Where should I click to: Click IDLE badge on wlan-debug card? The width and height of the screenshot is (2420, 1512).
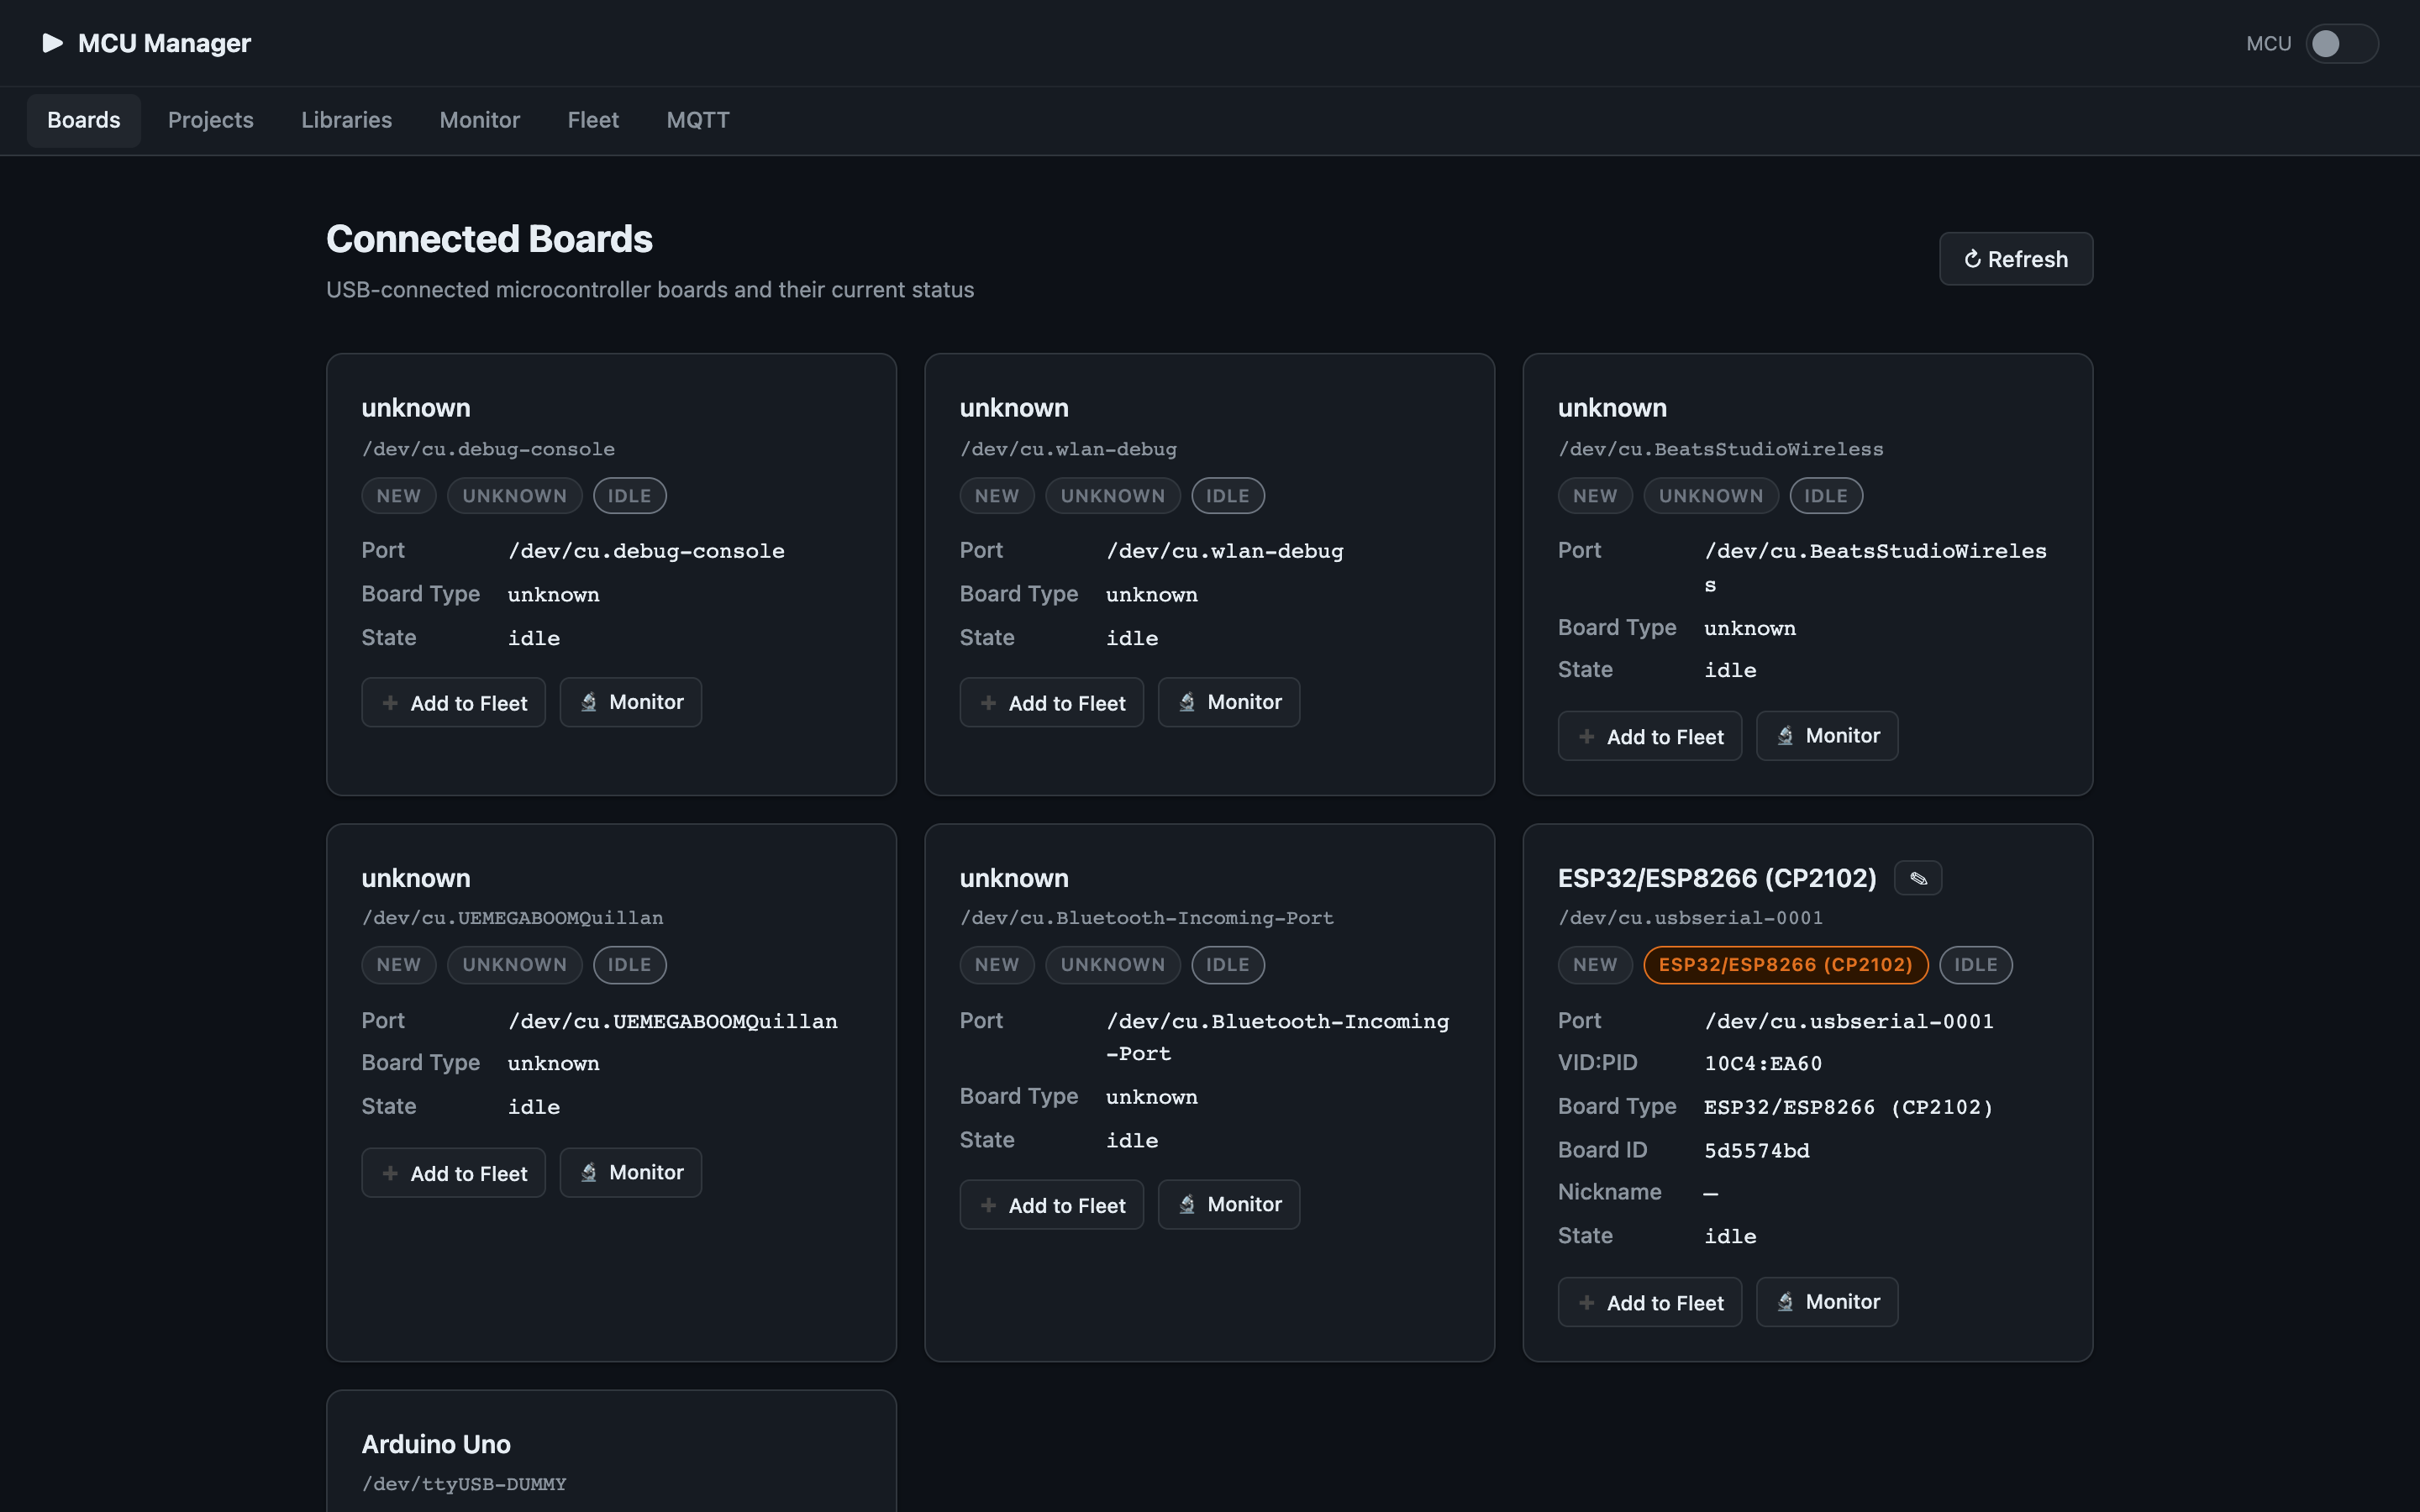click(1228, 496)
